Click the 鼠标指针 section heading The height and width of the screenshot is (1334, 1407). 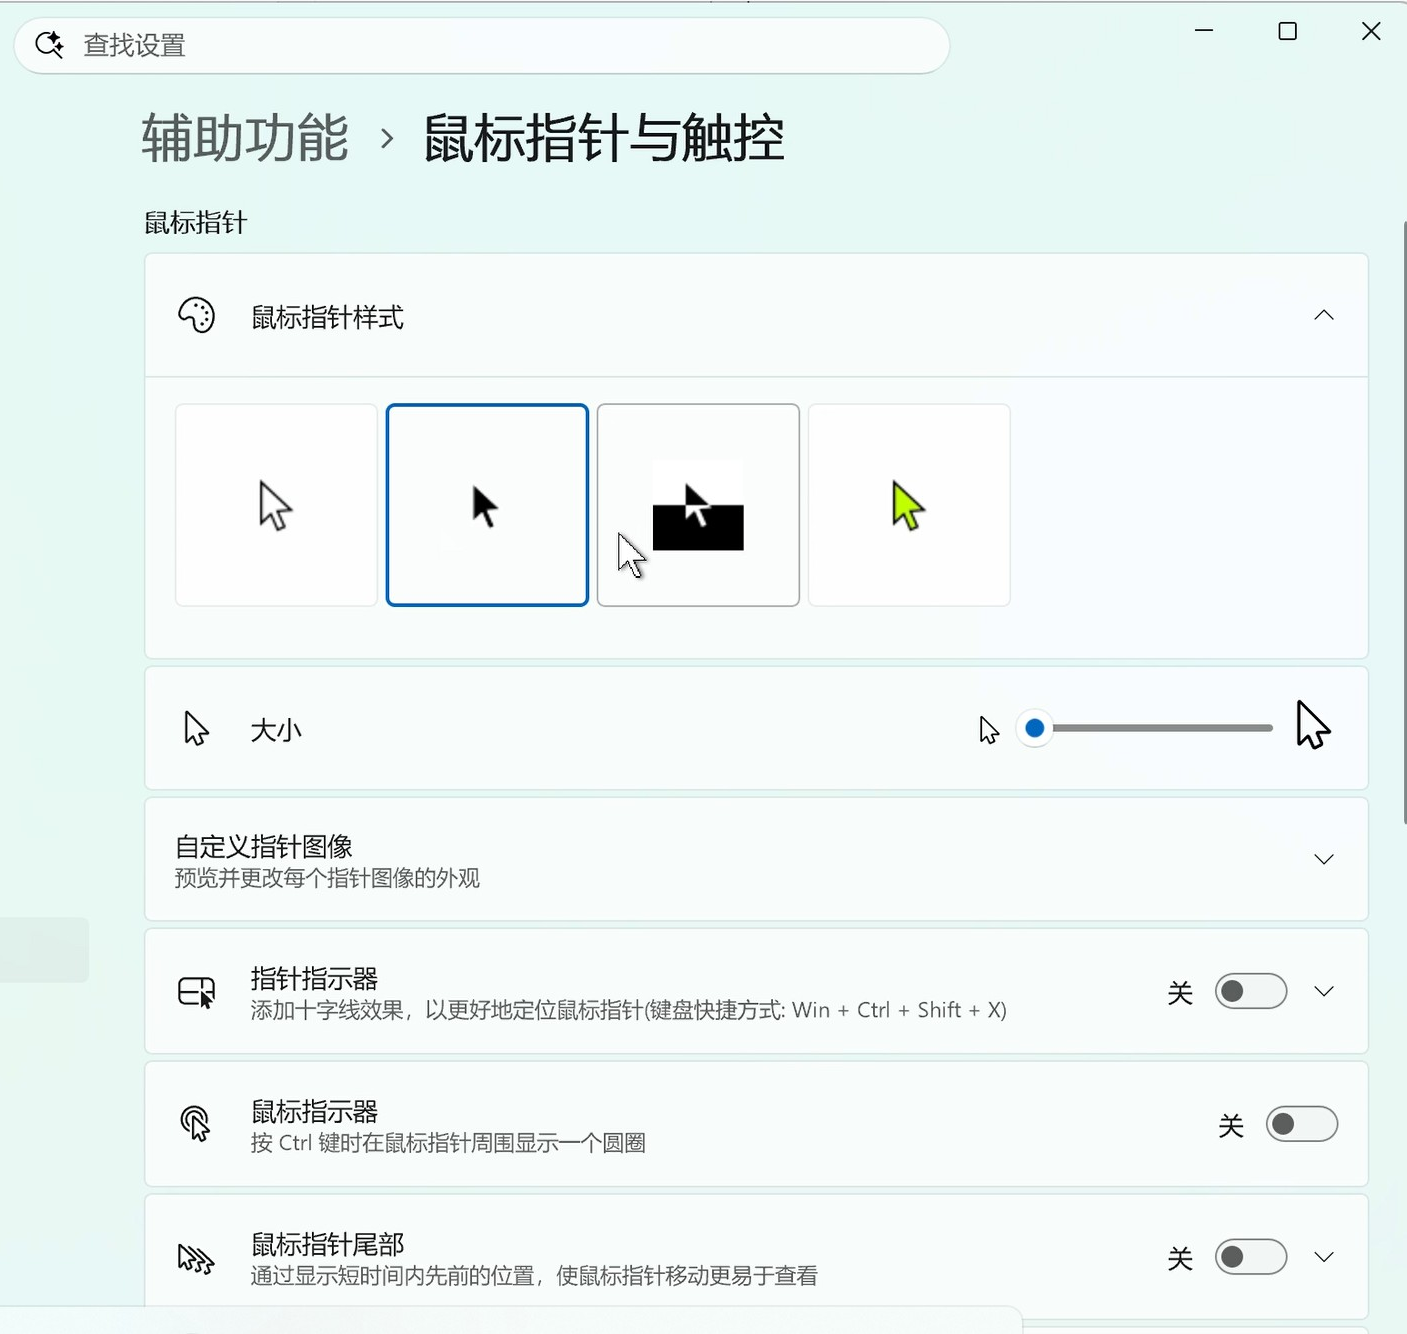pyautogui.click(x=196, y=222)
